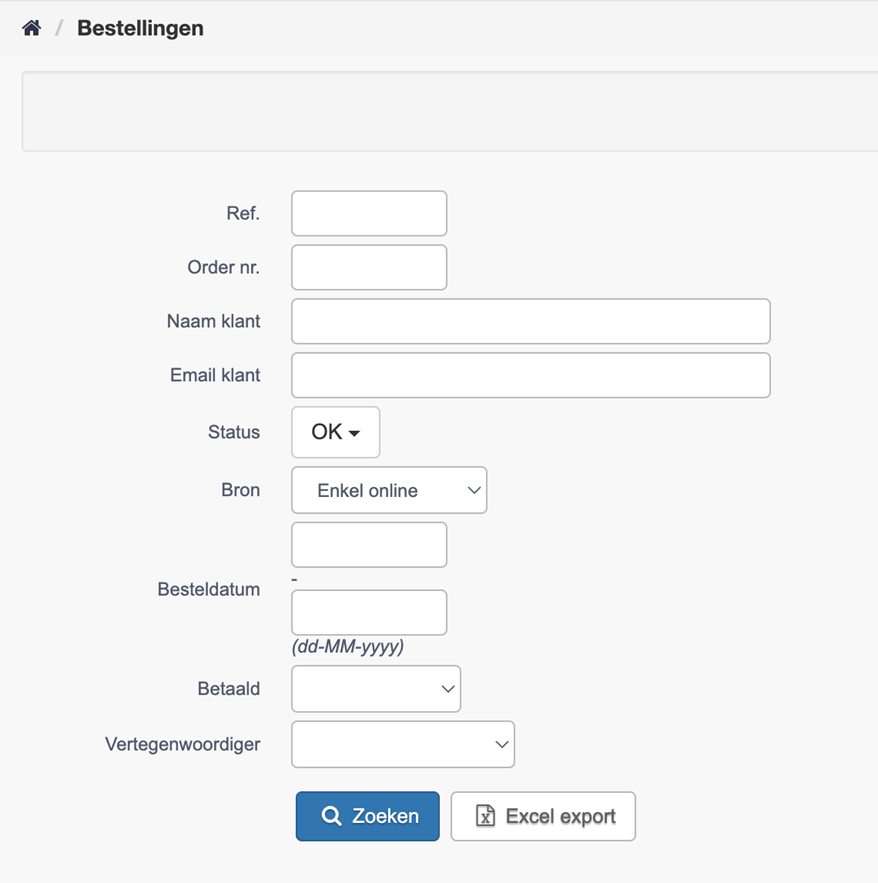878x883 pixels.
Task: Go to the home page icon
Action: pyautogui.click(x=32, y=28)
